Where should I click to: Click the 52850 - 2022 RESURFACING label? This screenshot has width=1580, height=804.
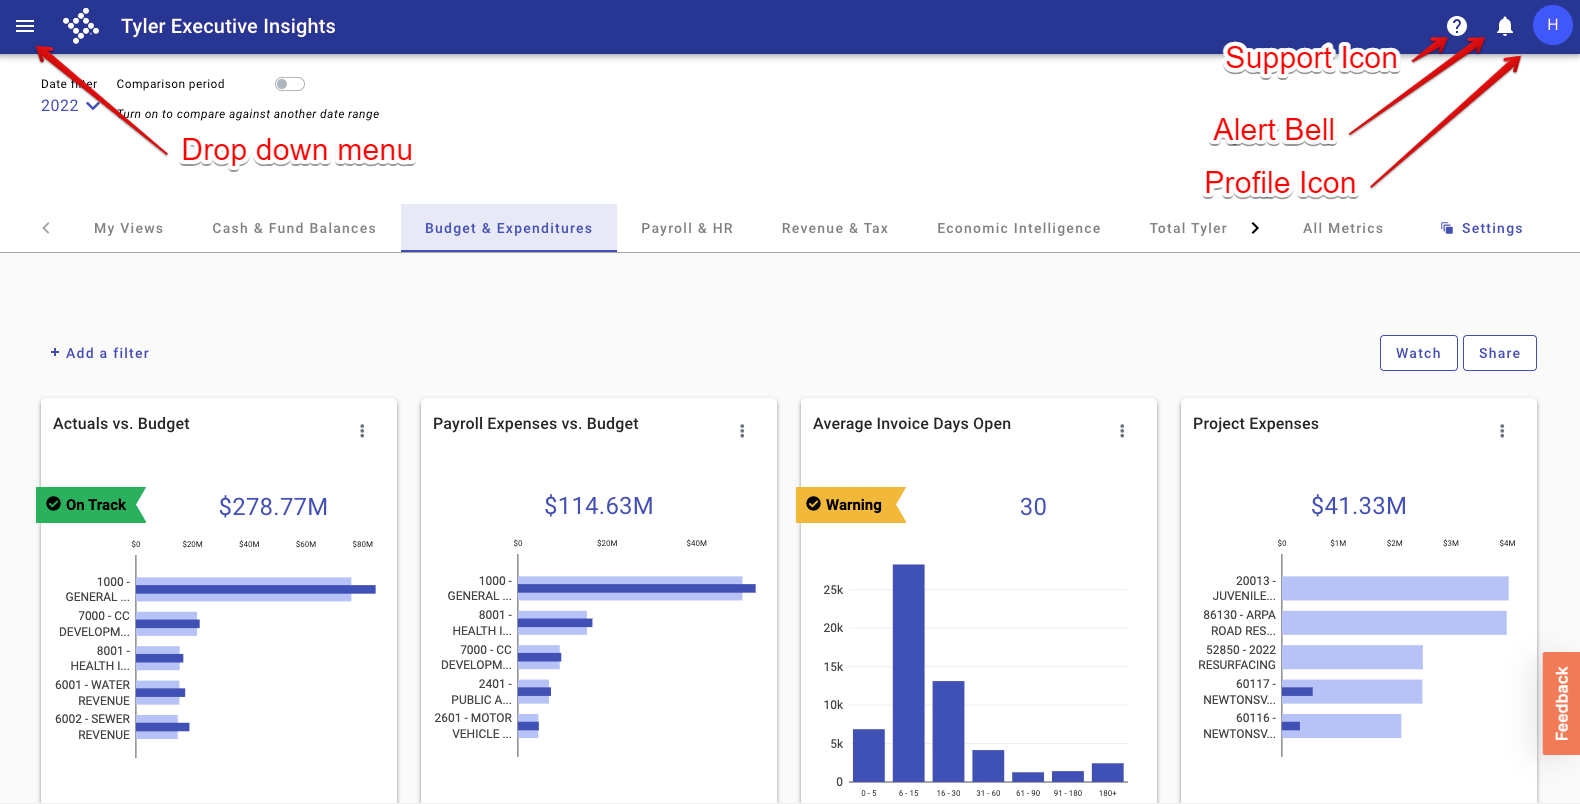pyautogui.click(x=1237, y=657)
